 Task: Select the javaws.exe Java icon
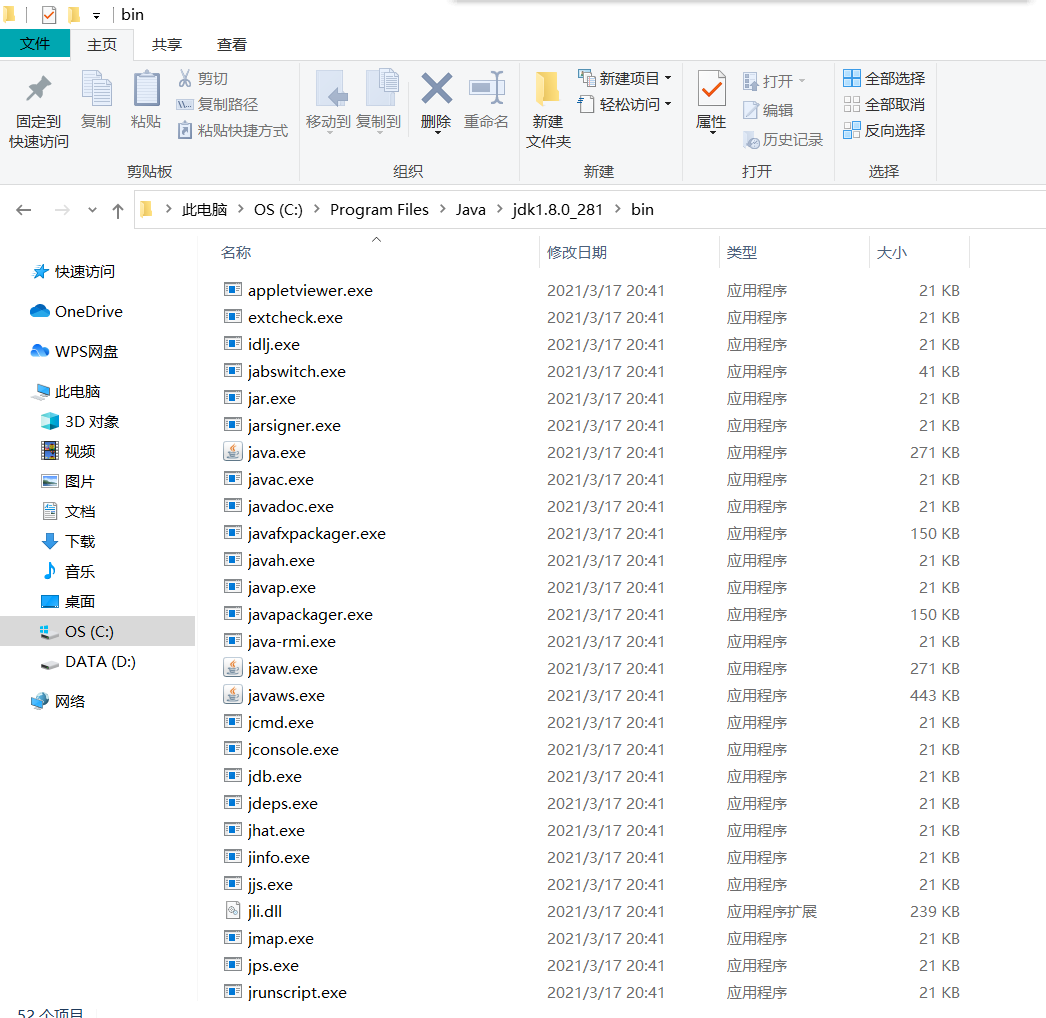[232, 695]
